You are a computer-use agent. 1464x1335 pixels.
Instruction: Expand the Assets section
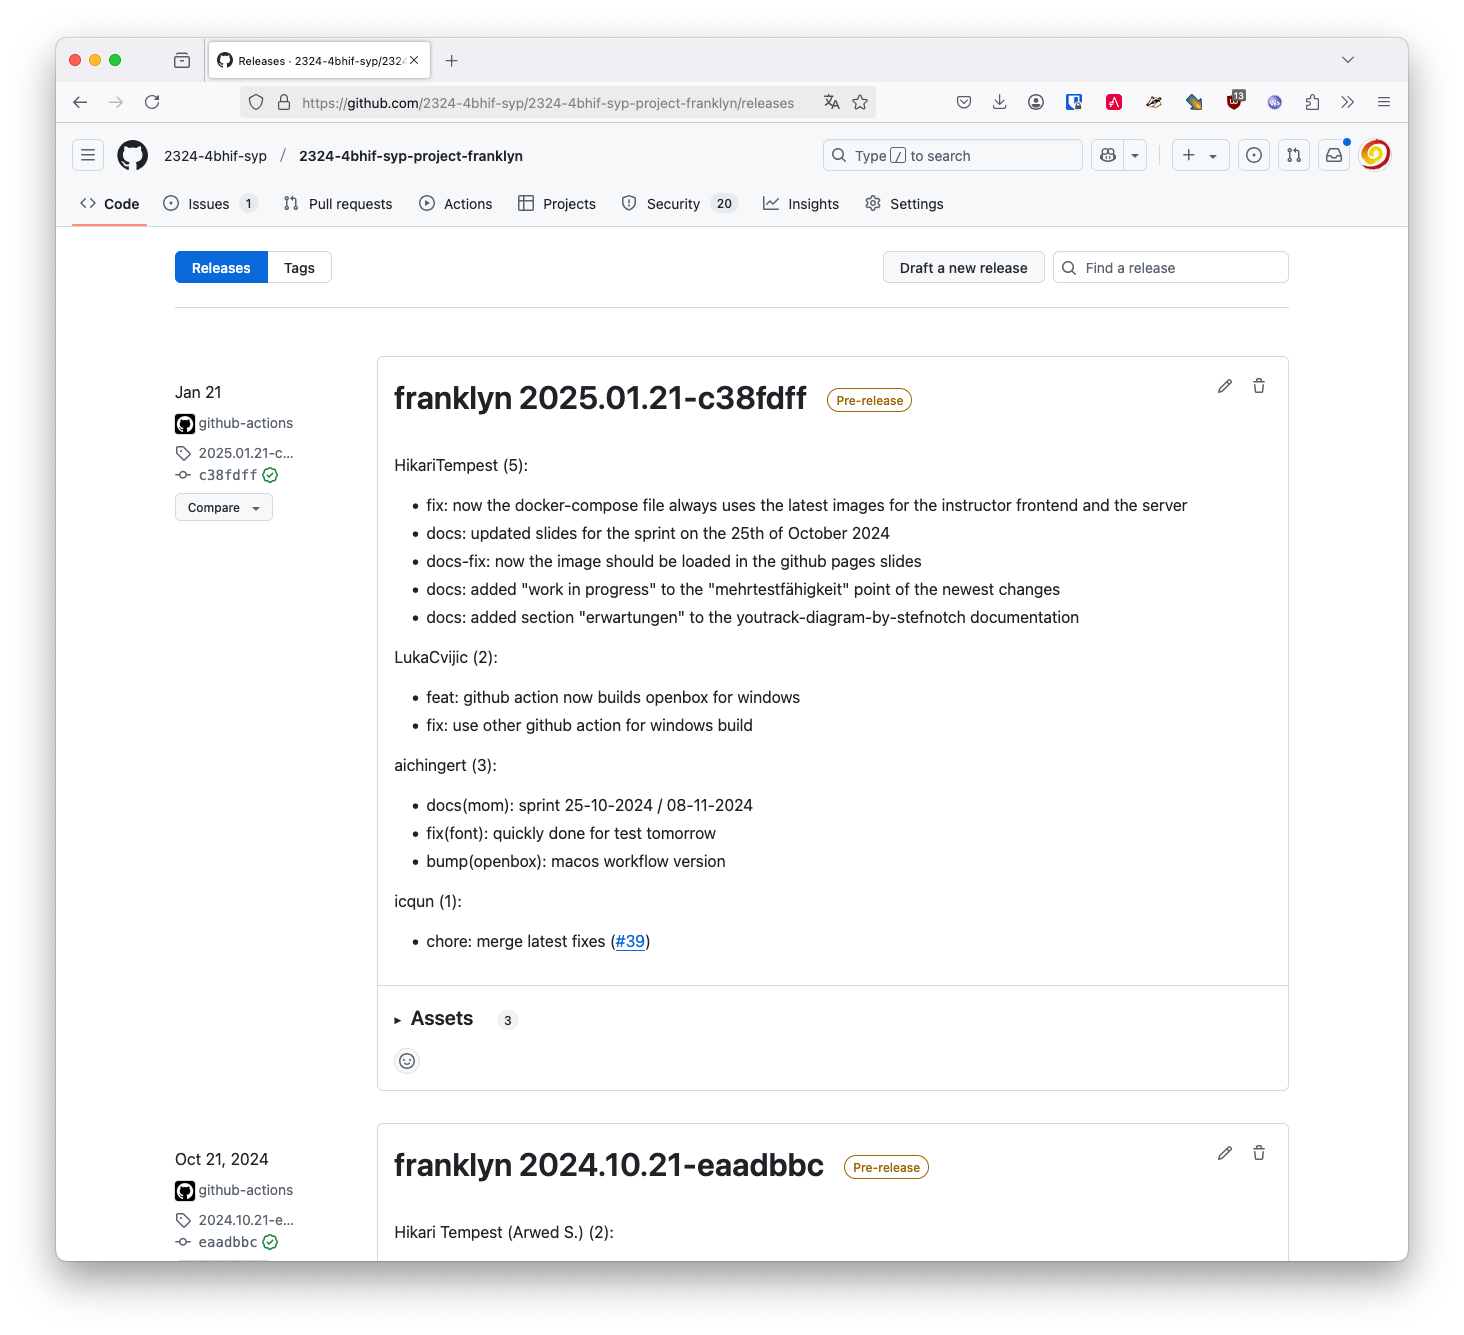coord(433,1019)
